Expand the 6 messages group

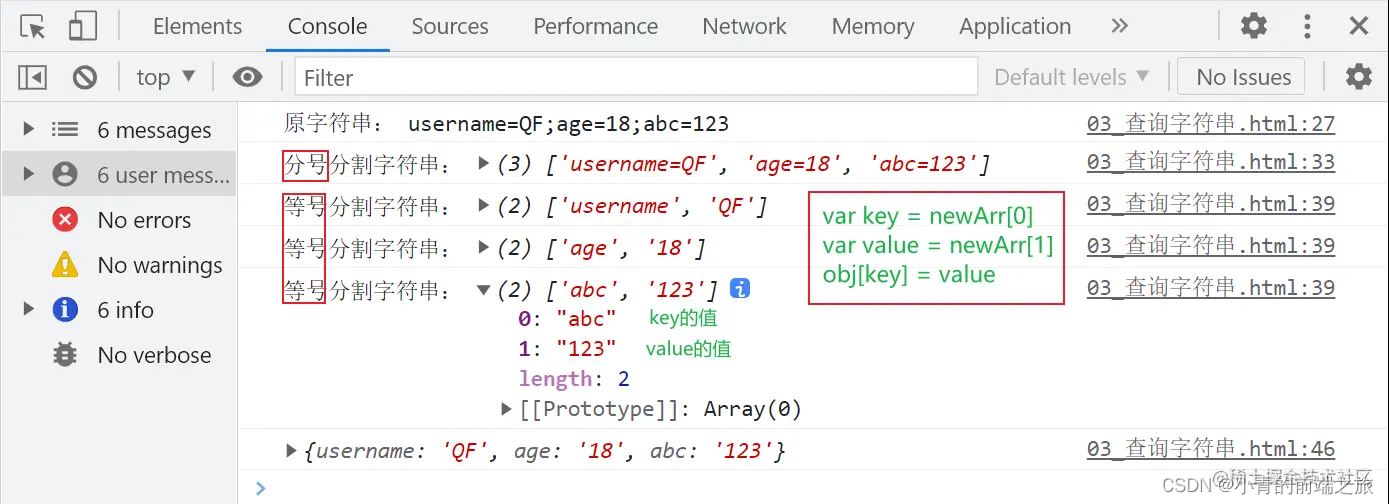point(29,130)
